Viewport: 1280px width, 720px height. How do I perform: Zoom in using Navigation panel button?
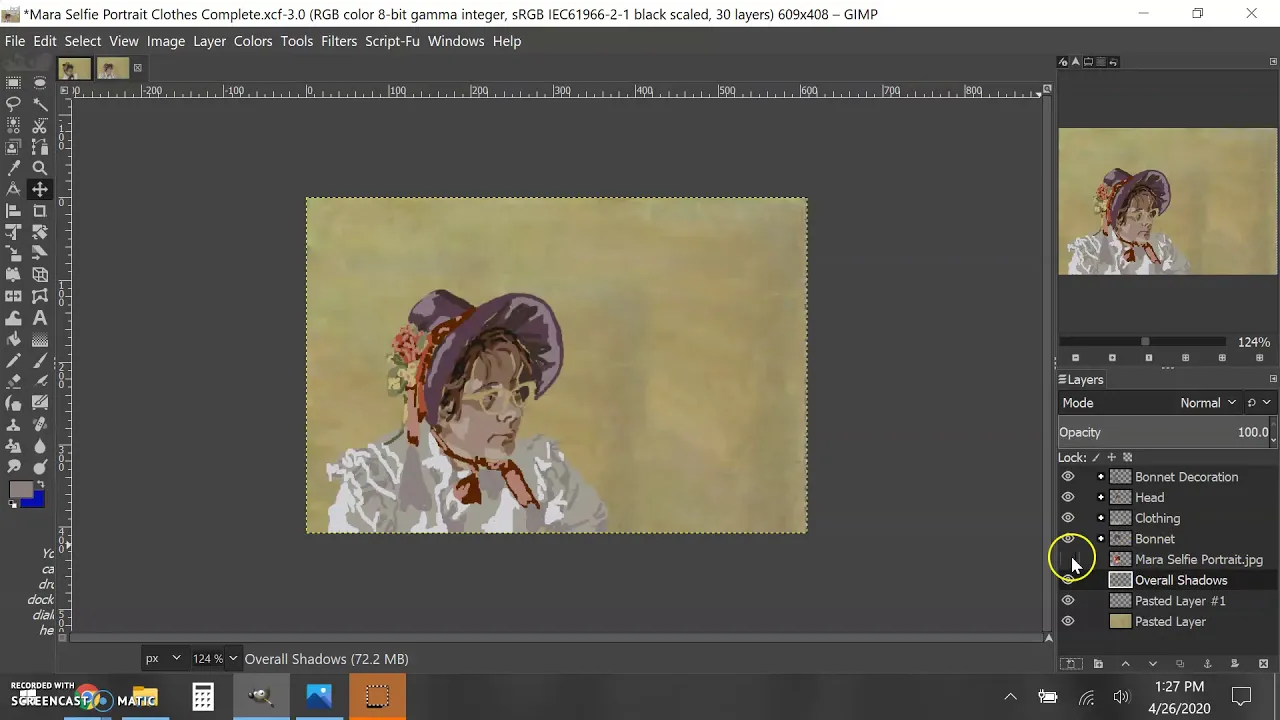point(1112,358)
